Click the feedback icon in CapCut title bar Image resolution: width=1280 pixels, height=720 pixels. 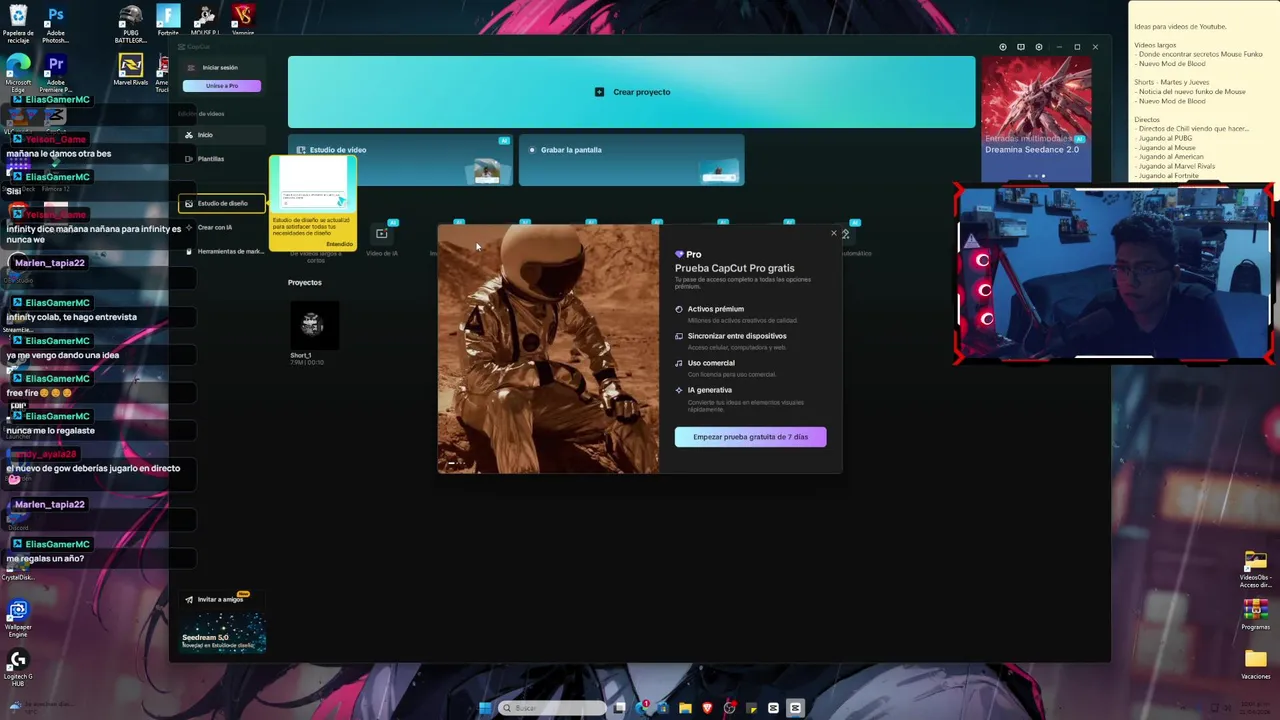pos(1020,47)
